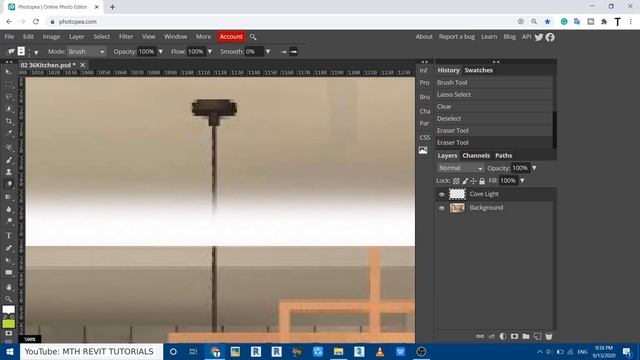Select the Pen tool
Viewport: 640px width, 360px height.
tap(9, 248)
